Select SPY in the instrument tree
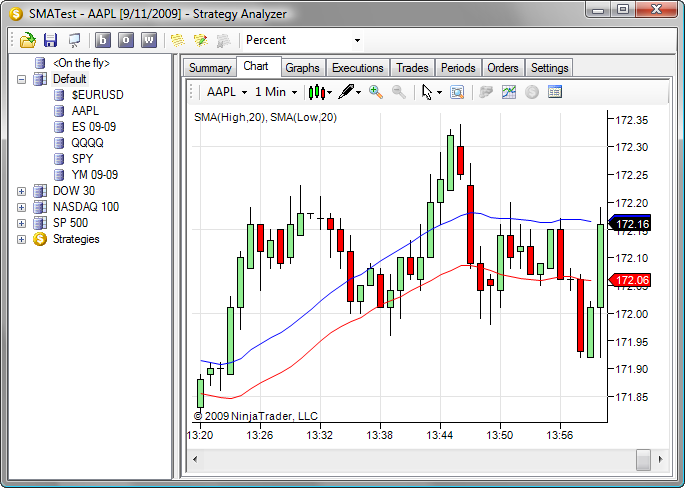Screen dimensions: 685x488 [x=82, y=159]
